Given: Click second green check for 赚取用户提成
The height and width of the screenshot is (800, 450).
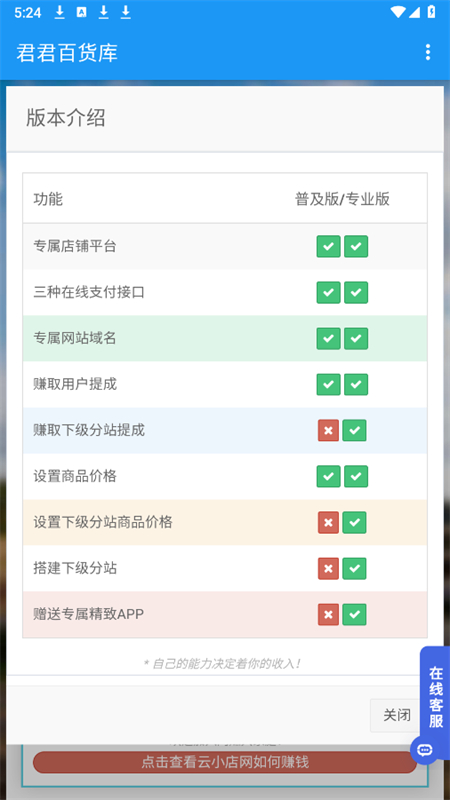Looking at the screenshot, I should coord(356,385).
